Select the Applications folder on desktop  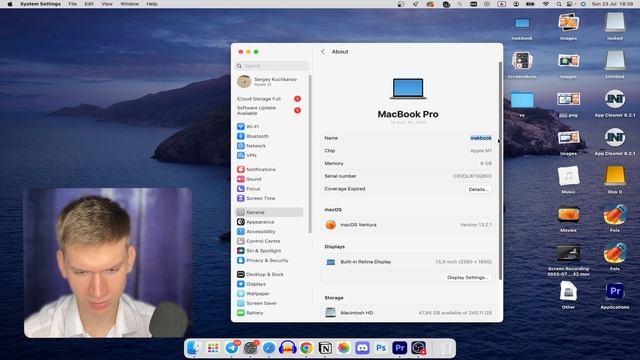click(x=615, y=295)
